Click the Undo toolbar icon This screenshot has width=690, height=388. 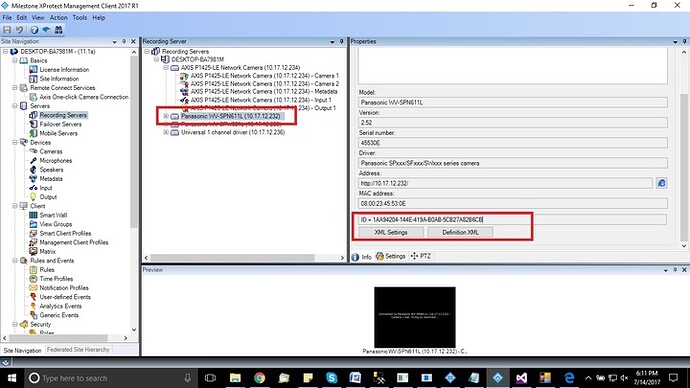point(19,30)
